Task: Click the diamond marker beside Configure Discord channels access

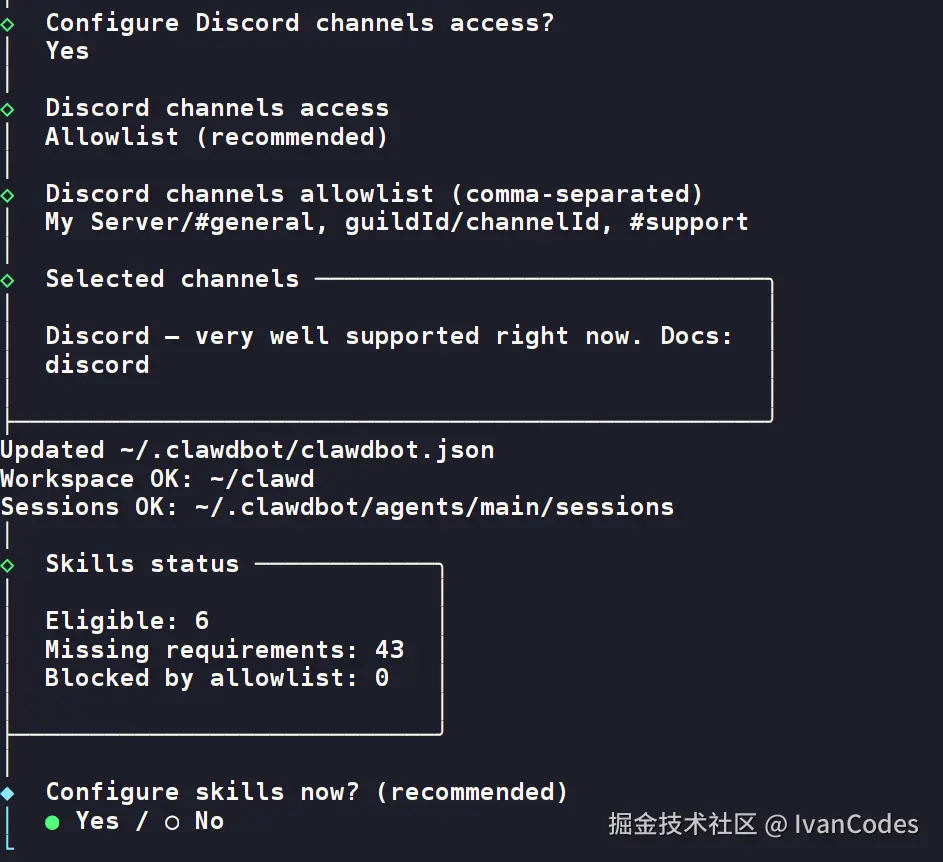Action: [x=8, y=23]
